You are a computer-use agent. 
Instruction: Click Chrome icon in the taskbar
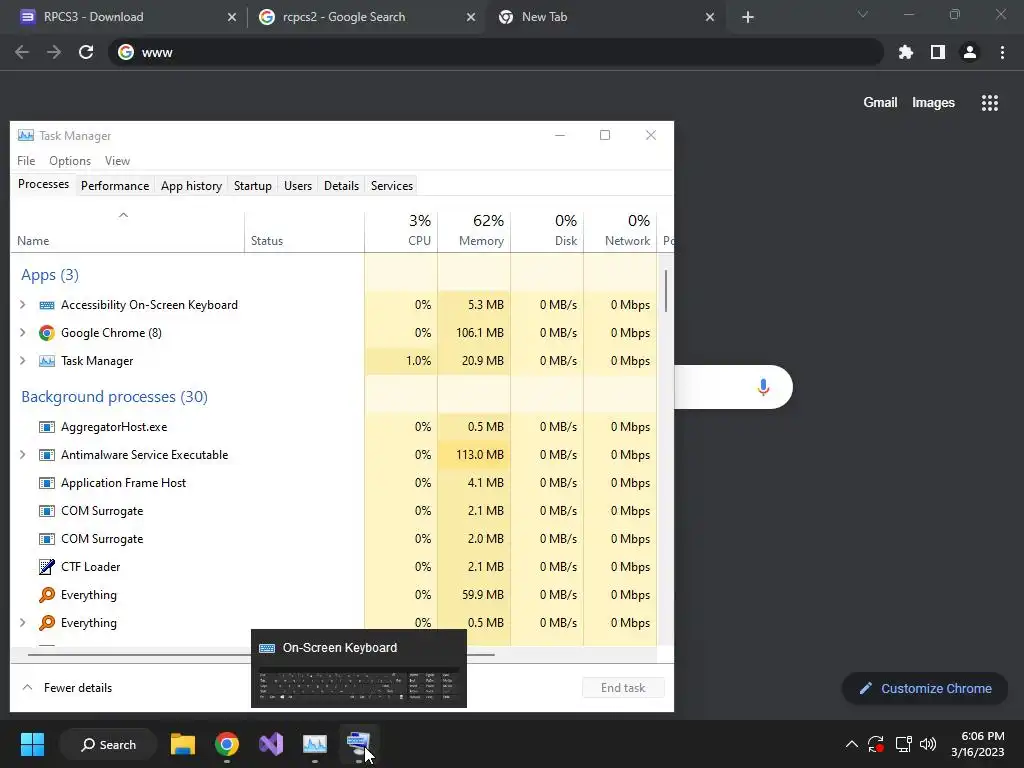coord(227,744)
